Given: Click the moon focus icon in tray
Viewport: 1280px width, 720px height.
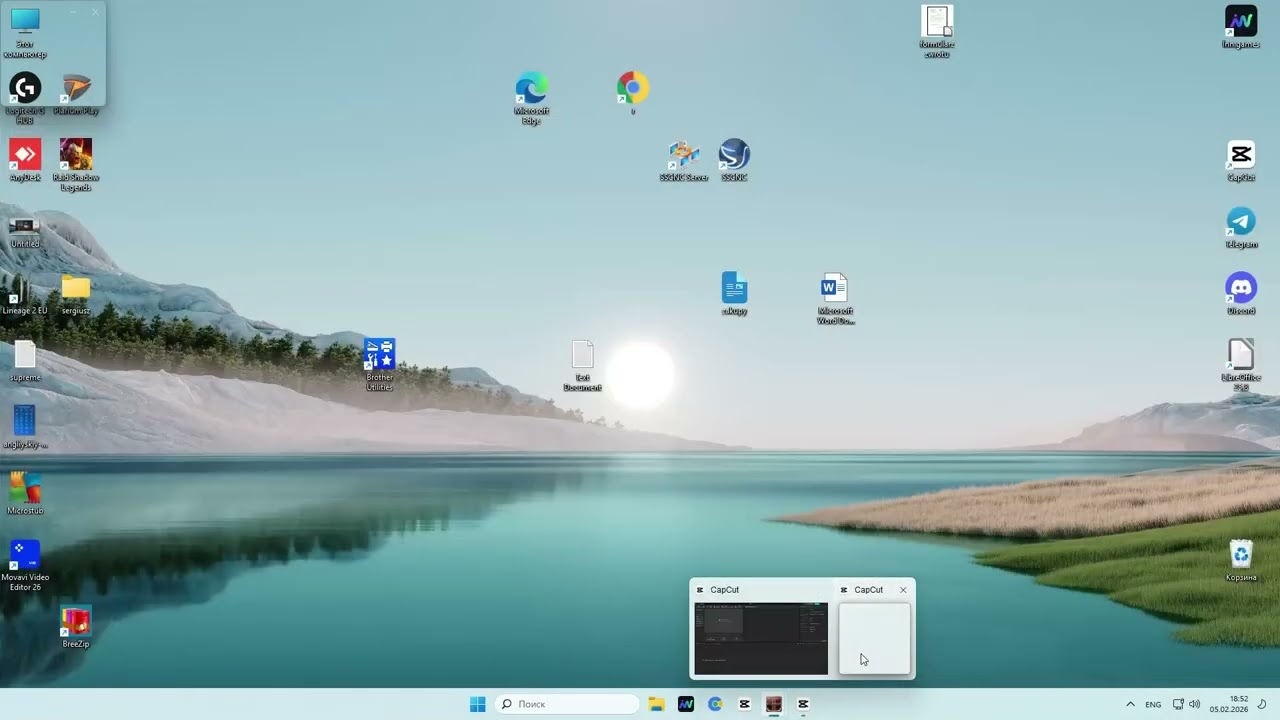Looking at the screenshot, I should click(1262, 704).
